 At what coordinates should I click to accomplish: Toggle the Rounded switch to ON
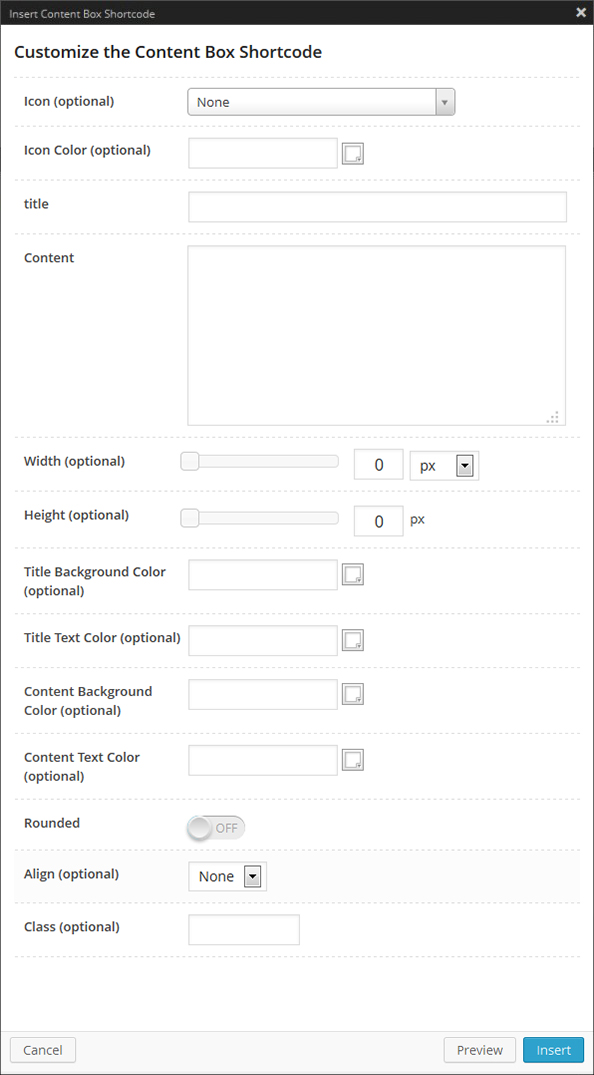215,828
